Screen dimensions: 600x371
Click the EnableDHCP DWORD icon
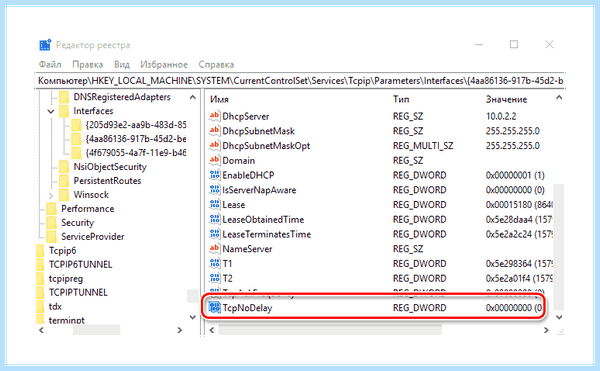click(214, 175)
